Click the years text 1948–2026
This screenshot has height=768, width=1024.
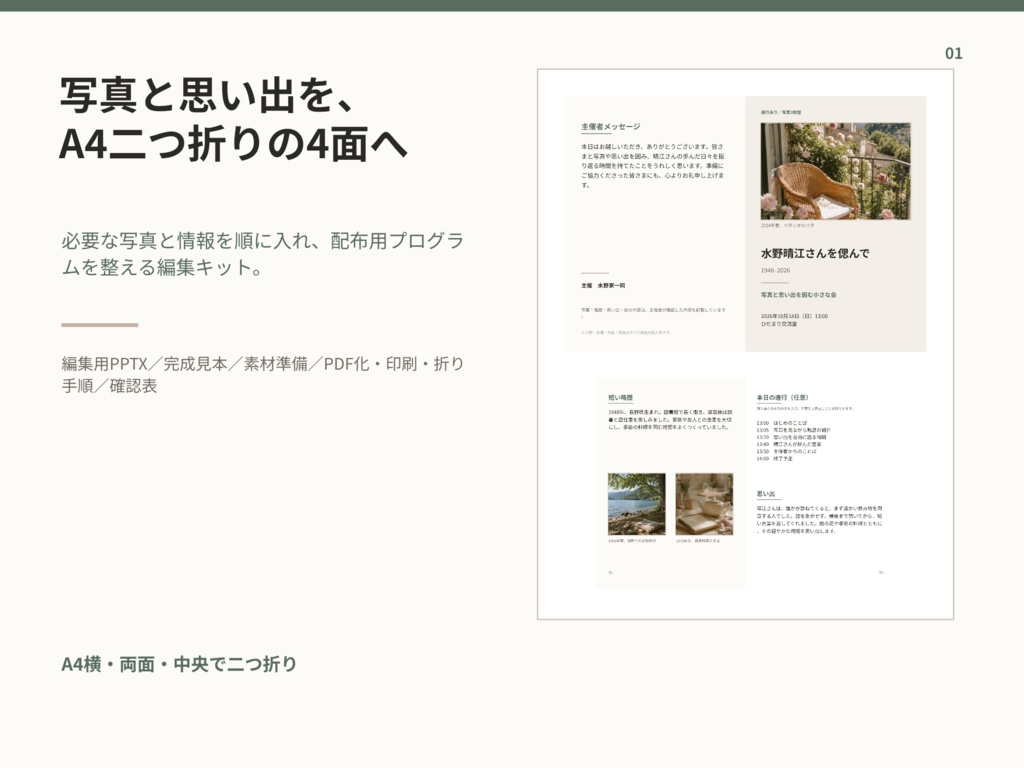[x=775, y=270]
